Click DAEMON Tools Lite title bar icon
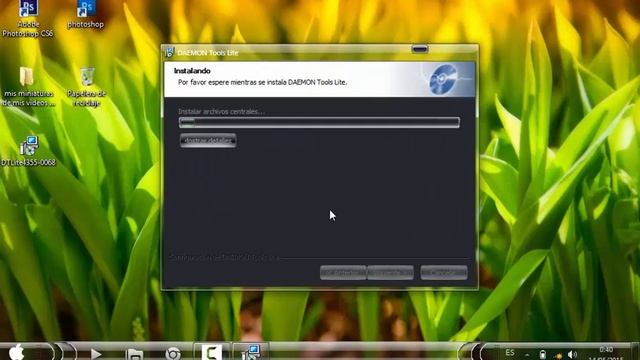This screenshot has width=640, height=360. [x=169, y=52]
